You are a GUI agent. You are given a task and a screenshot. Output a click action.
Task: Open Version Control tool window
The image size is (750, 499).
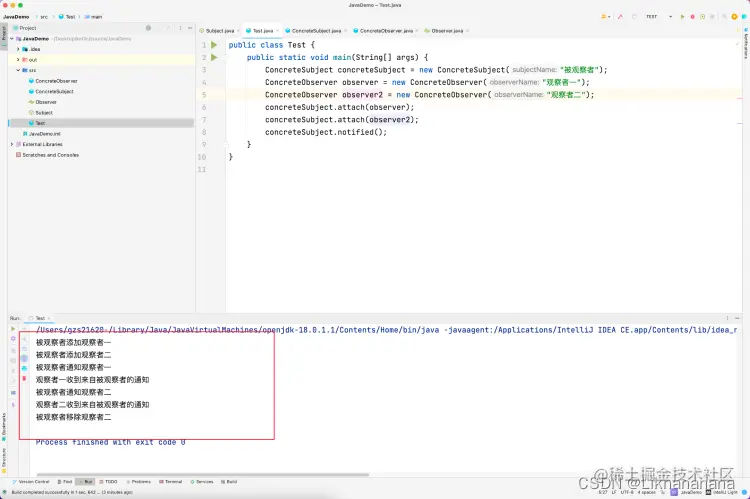[31, 482]
